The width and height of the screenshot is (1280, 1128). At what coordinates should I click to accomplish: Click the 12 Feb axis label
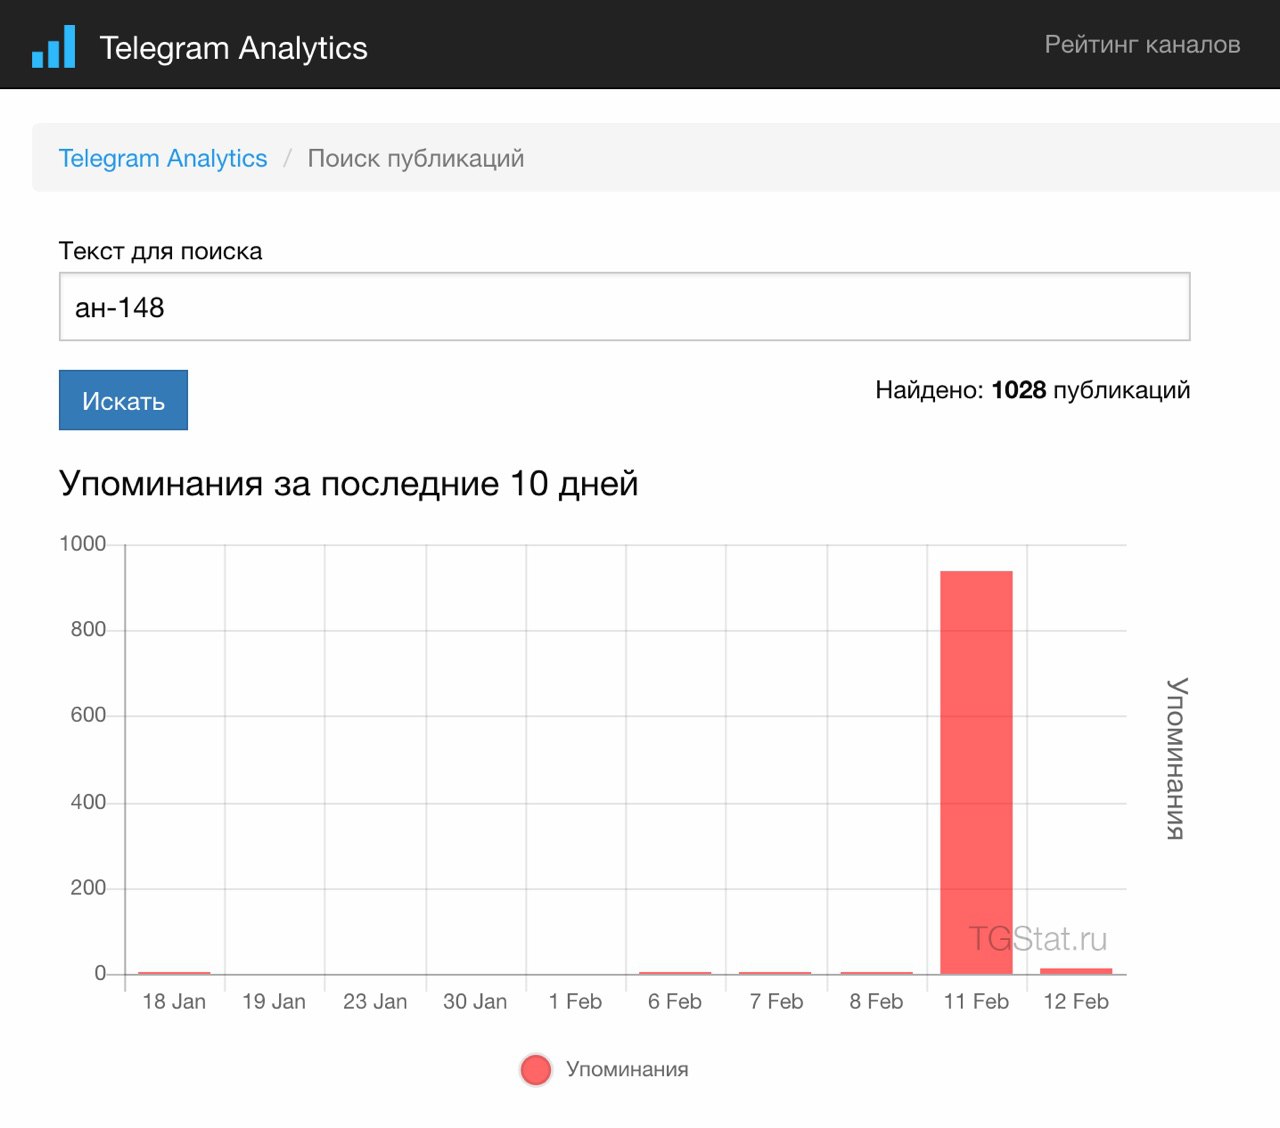1076,1002
